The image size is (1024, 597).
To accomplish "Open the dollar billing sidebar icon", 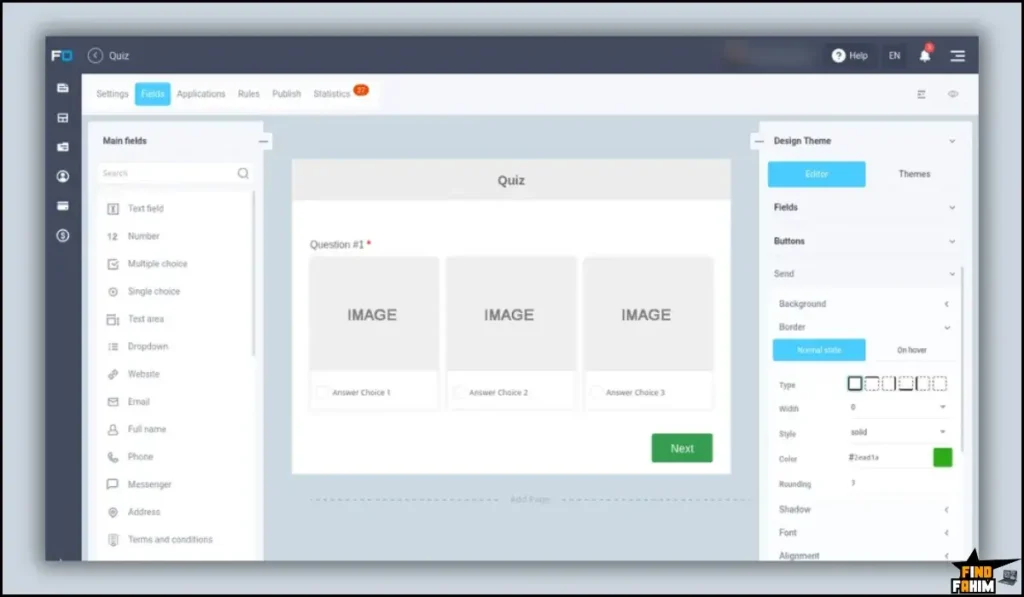I will coord(63,235).
